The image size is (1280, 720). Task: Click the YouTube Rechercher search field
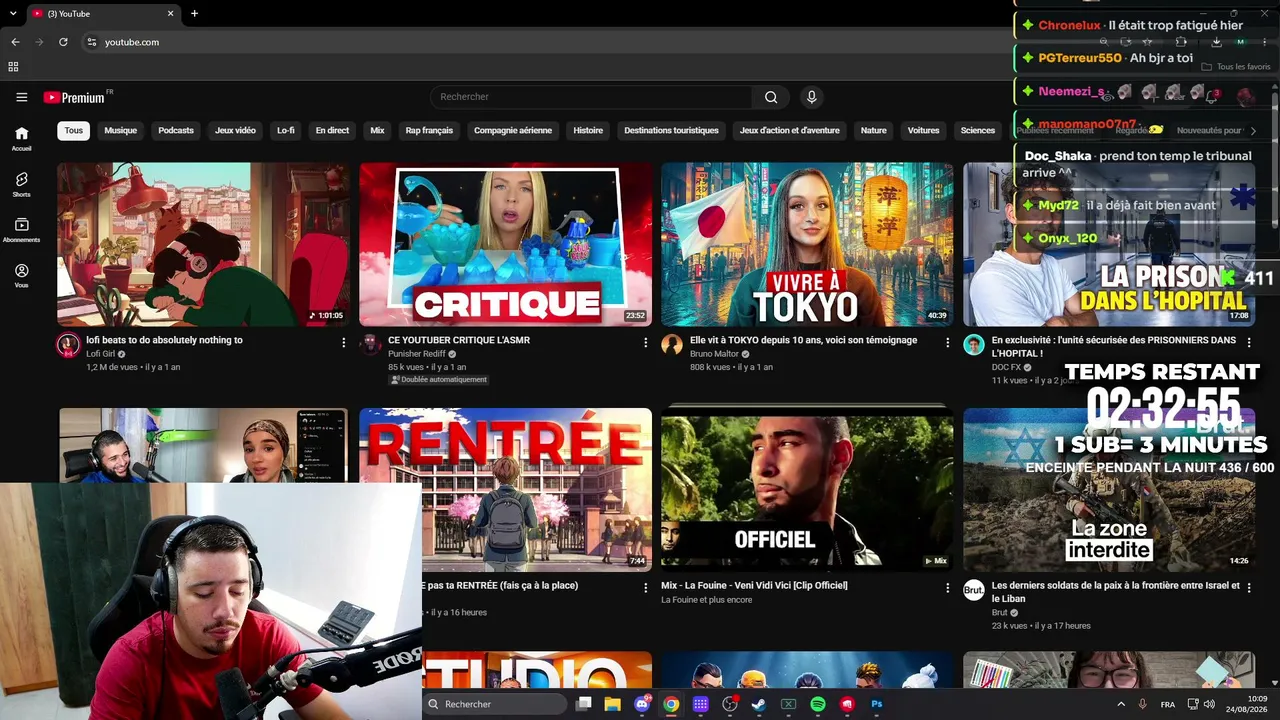[x=591, y=97]
